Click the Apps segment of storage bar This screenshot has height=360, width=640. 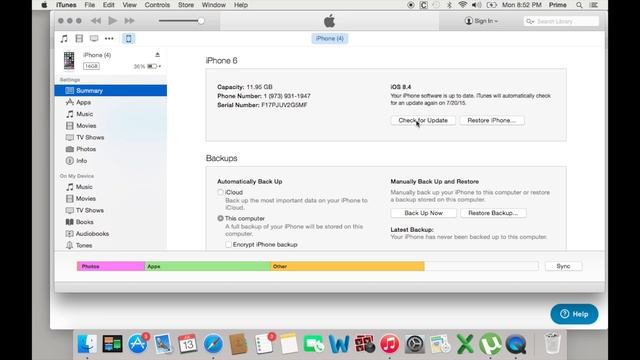click(208, 266)
